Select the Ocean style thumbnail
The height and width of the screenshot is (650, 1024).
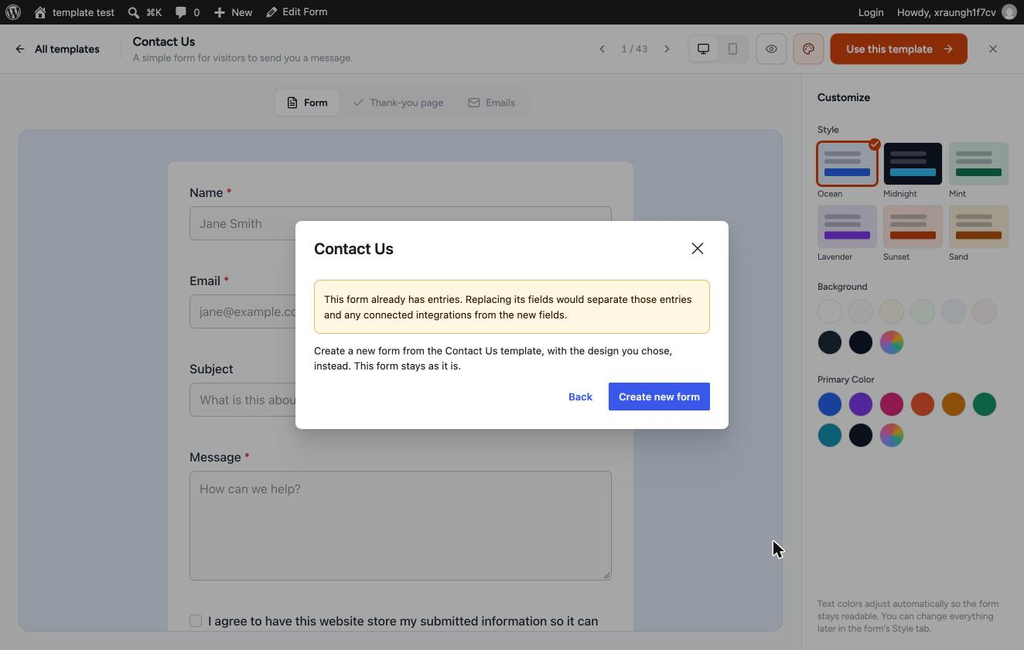[x=847, y=163]
